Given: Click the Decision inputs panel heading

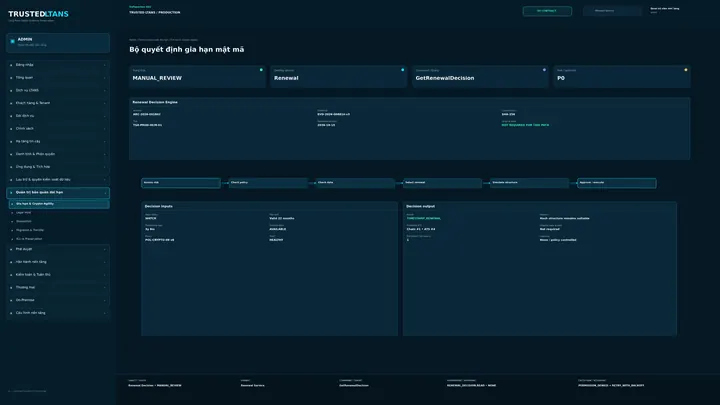Looking at the screenshot, I should pos(158,207).
